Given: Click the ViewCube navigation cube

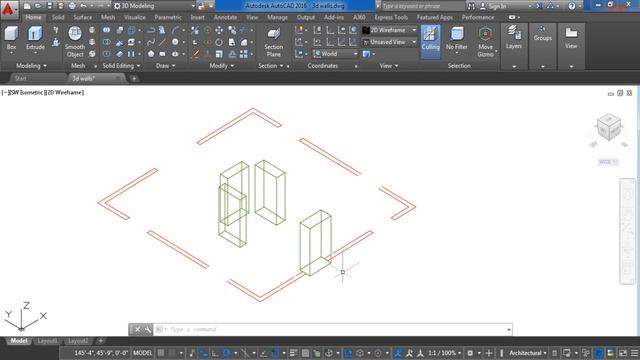Looking at the screenshot, I should pos(609,127).
